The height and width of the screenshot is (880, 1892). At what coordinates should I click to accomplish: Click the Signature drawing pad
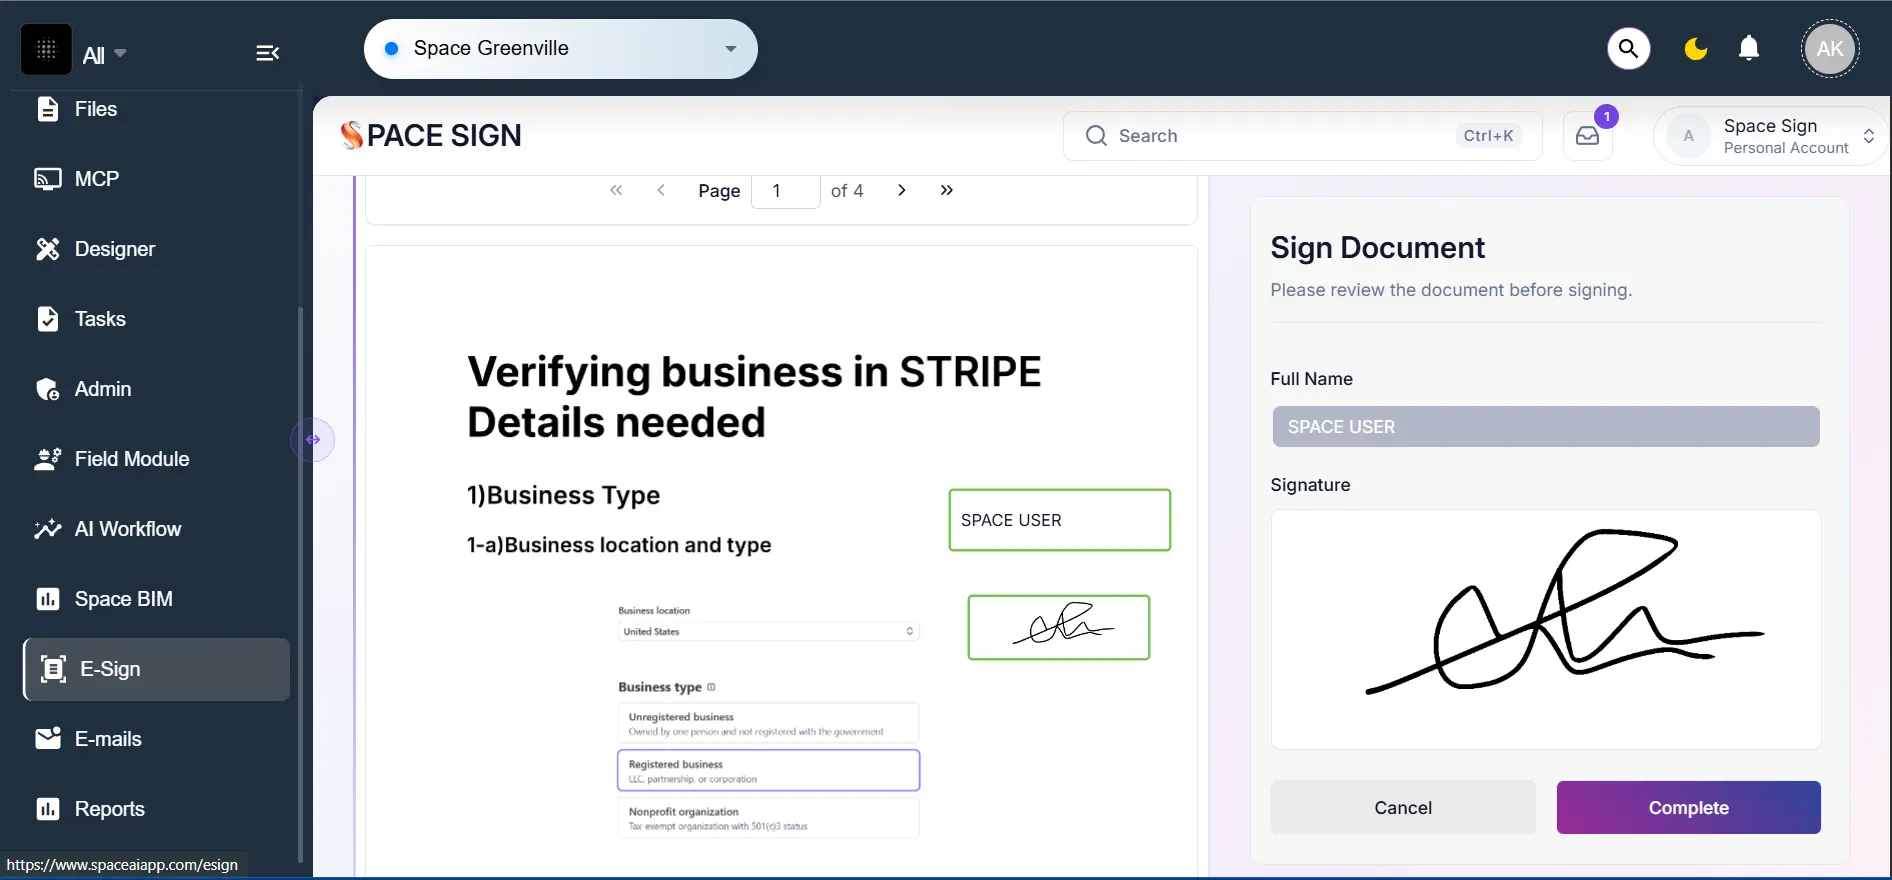pyautogui.click(x=1545, y=629)
